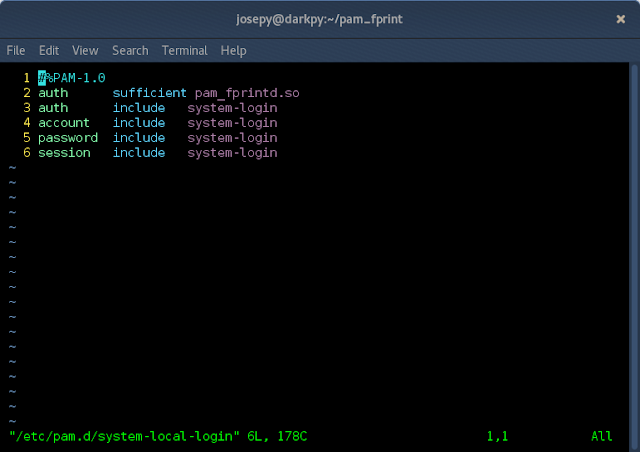Viewport: 640px width, 452px height.
Task: Click 'system-login' on the account line
Action: pyautogui.click(x=232, y=123)
